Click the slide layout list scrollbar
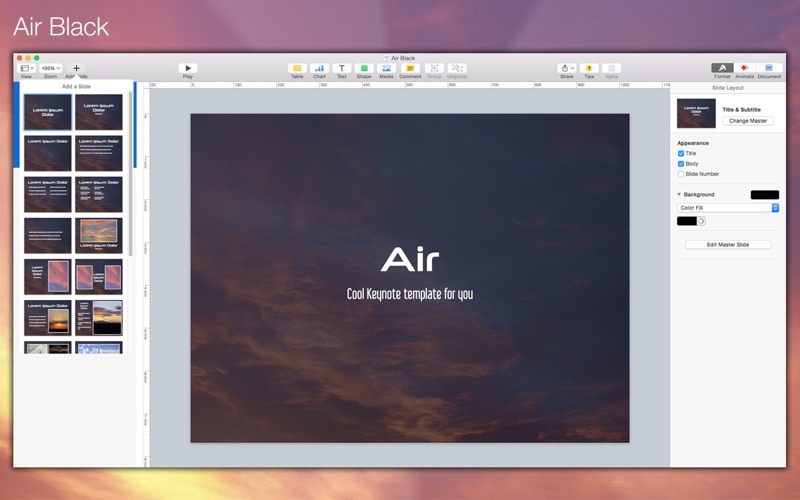 tap(131, 173)
